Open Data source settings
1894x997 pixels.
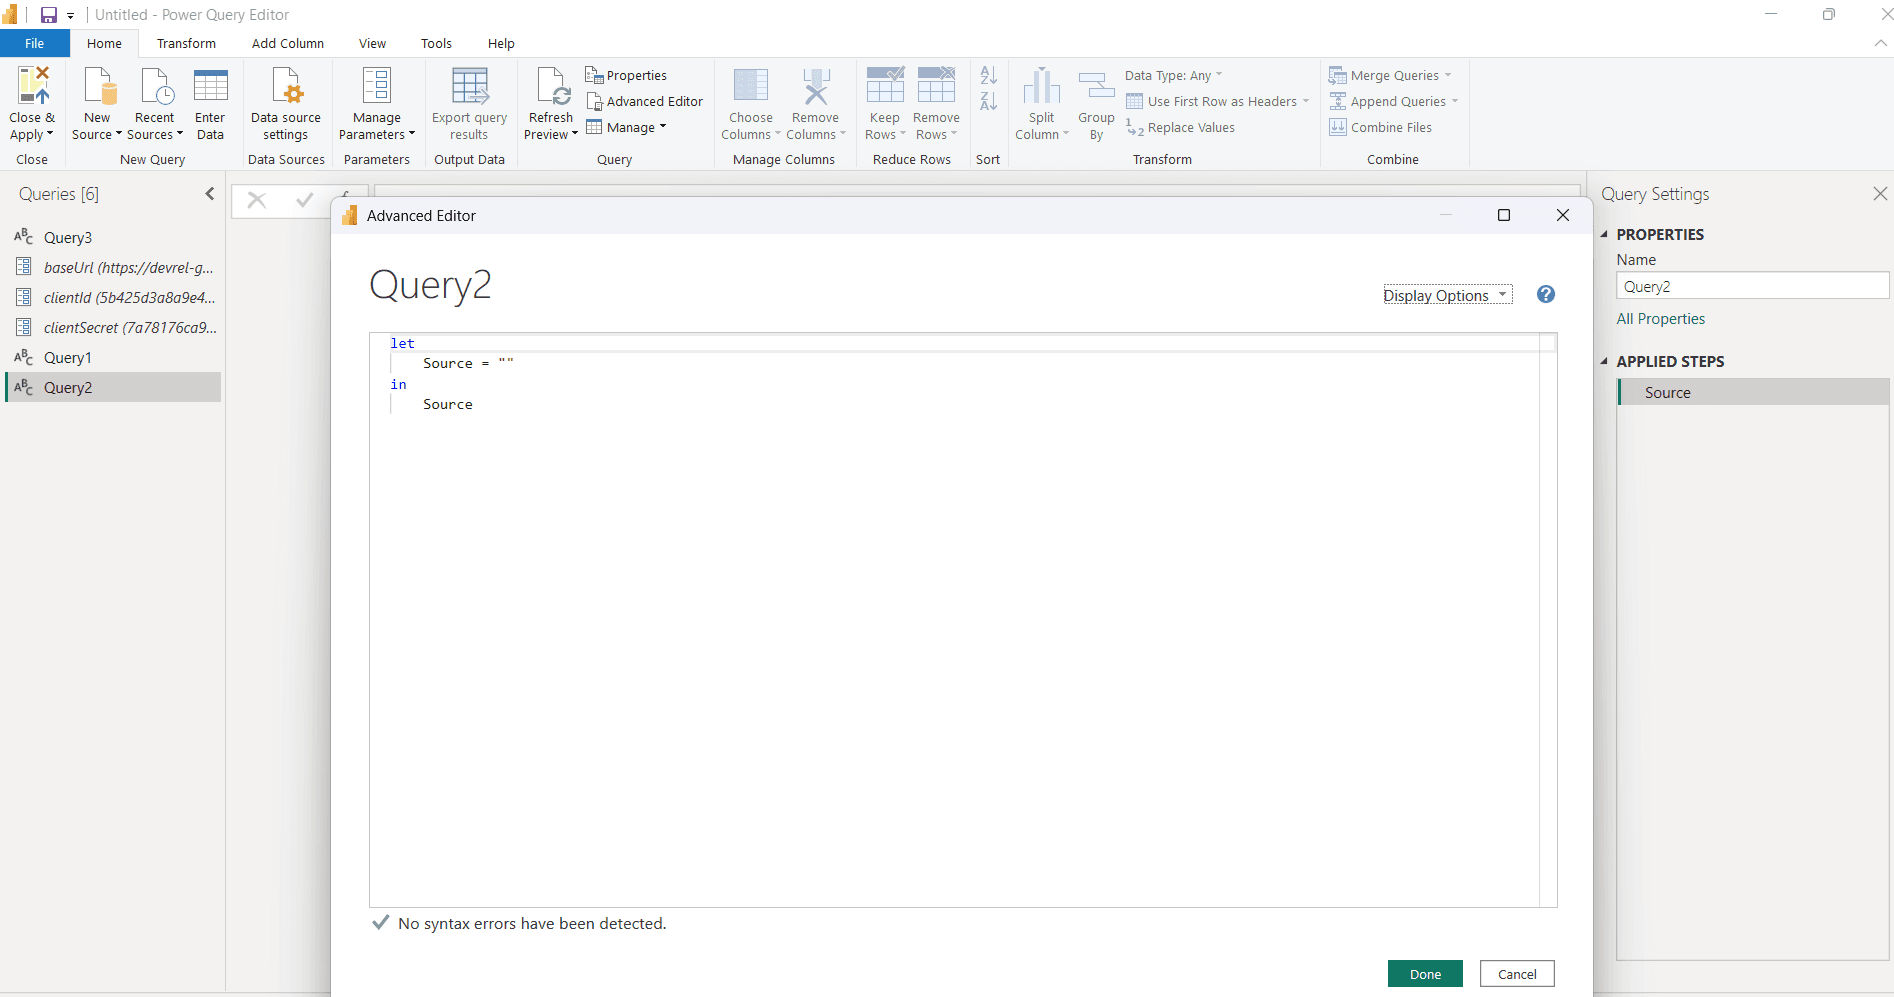[x=286, y=104]
